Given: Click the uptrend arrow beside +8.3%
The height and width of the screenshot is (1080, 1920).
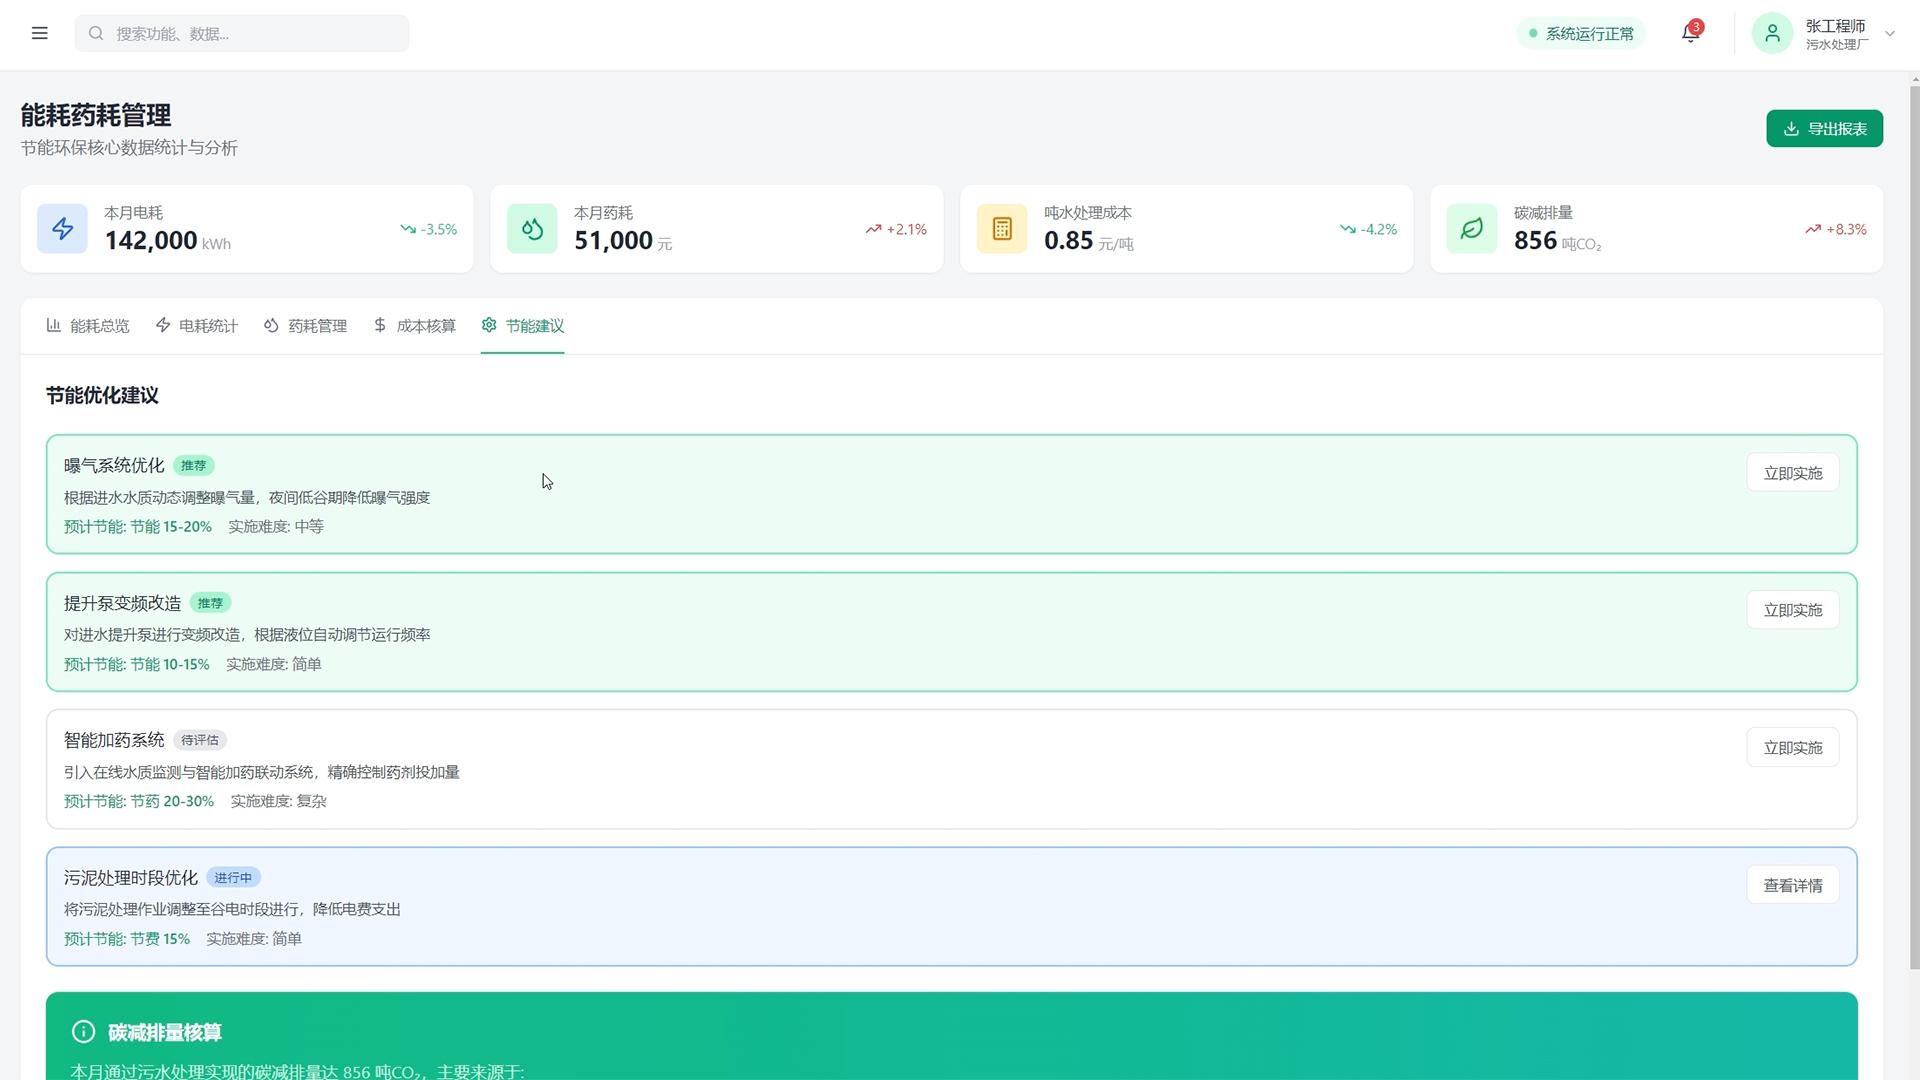Looking at the screenshot, I should [x=1813, y=229].
